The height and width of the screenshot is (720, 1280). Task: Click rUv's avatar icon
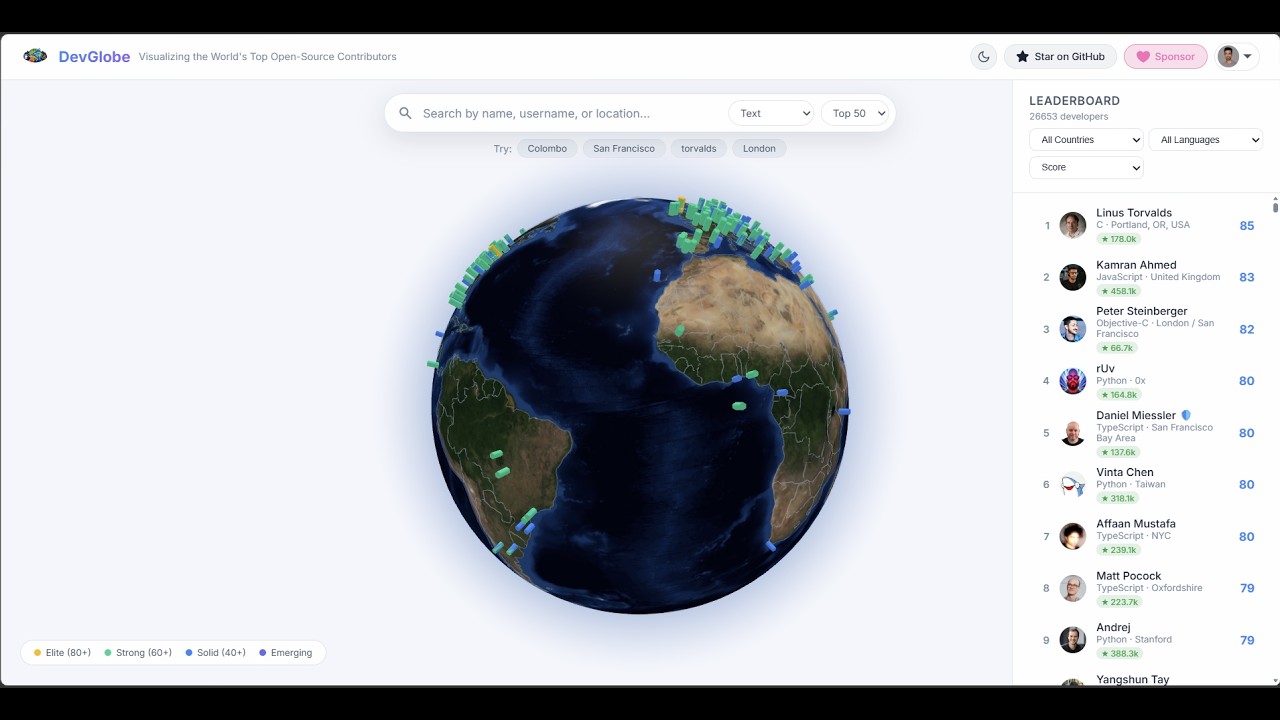pyautogui.click(x=1073, y=381)
